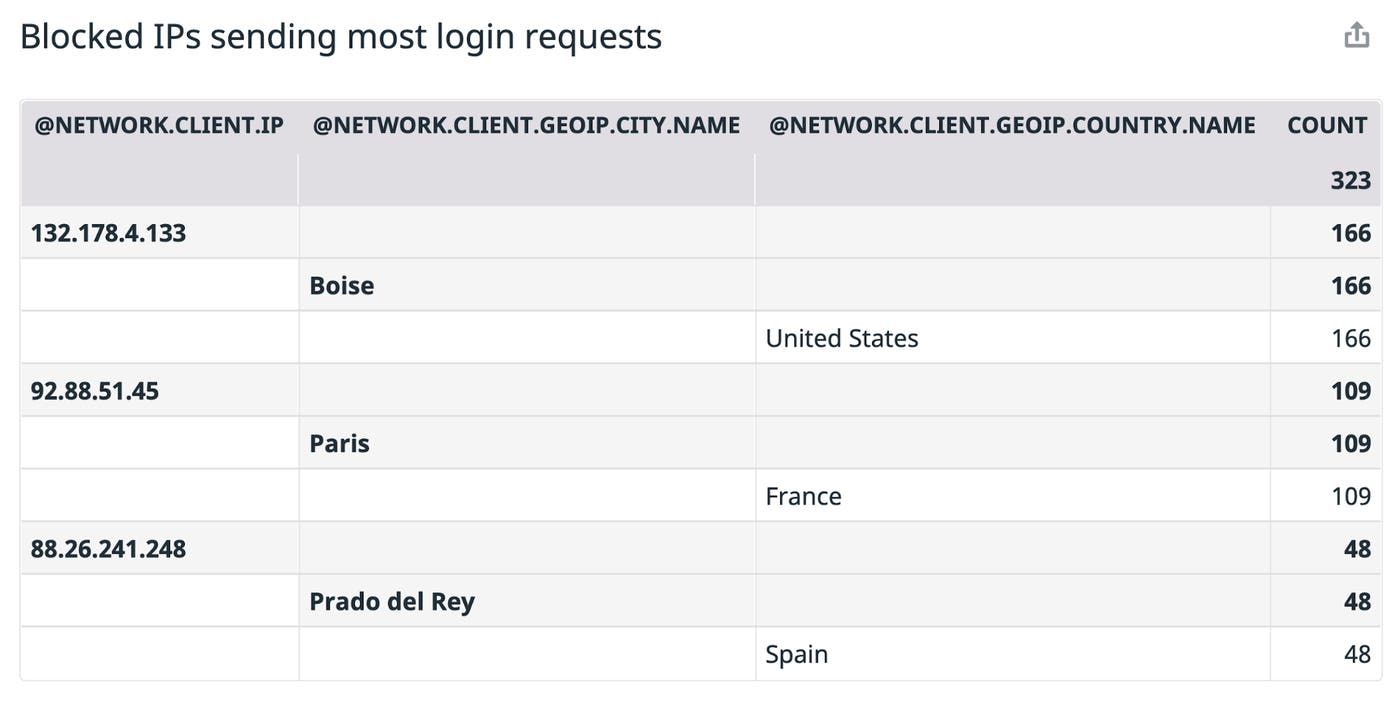
Task: Select the country United States
Action: (841, 336)
